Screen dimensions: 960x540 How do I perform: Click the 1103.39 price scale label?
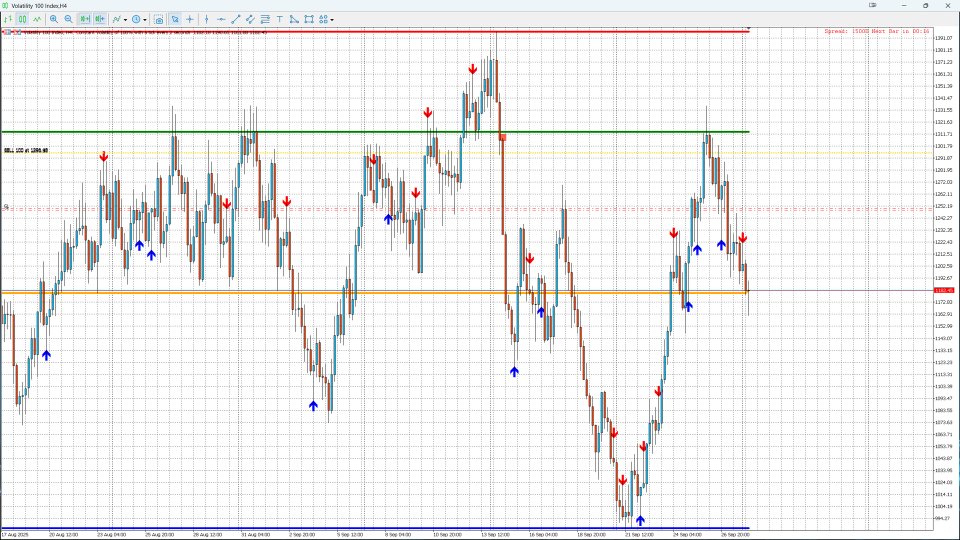tap(943, 386)
